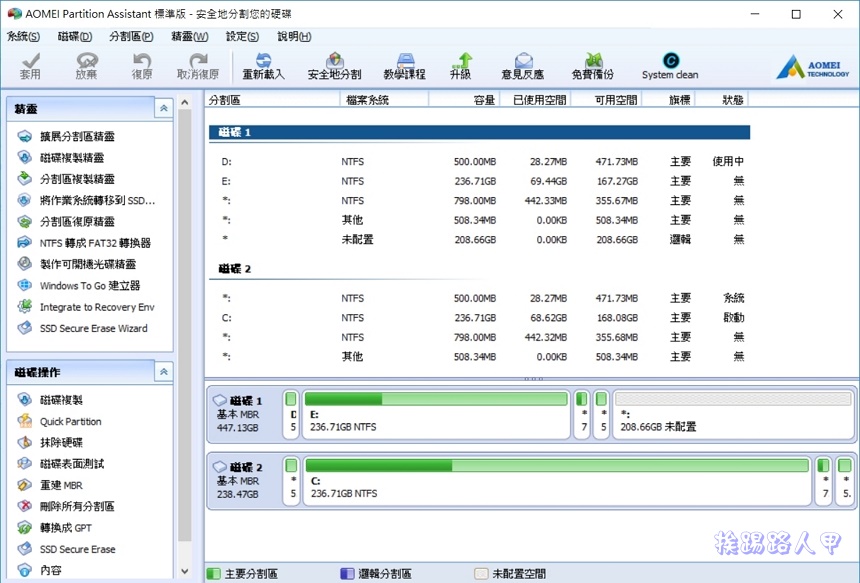Screen dimensions: 860x583
Task: Click the 未配置空間 legend swatch
Action: (481, 574)
